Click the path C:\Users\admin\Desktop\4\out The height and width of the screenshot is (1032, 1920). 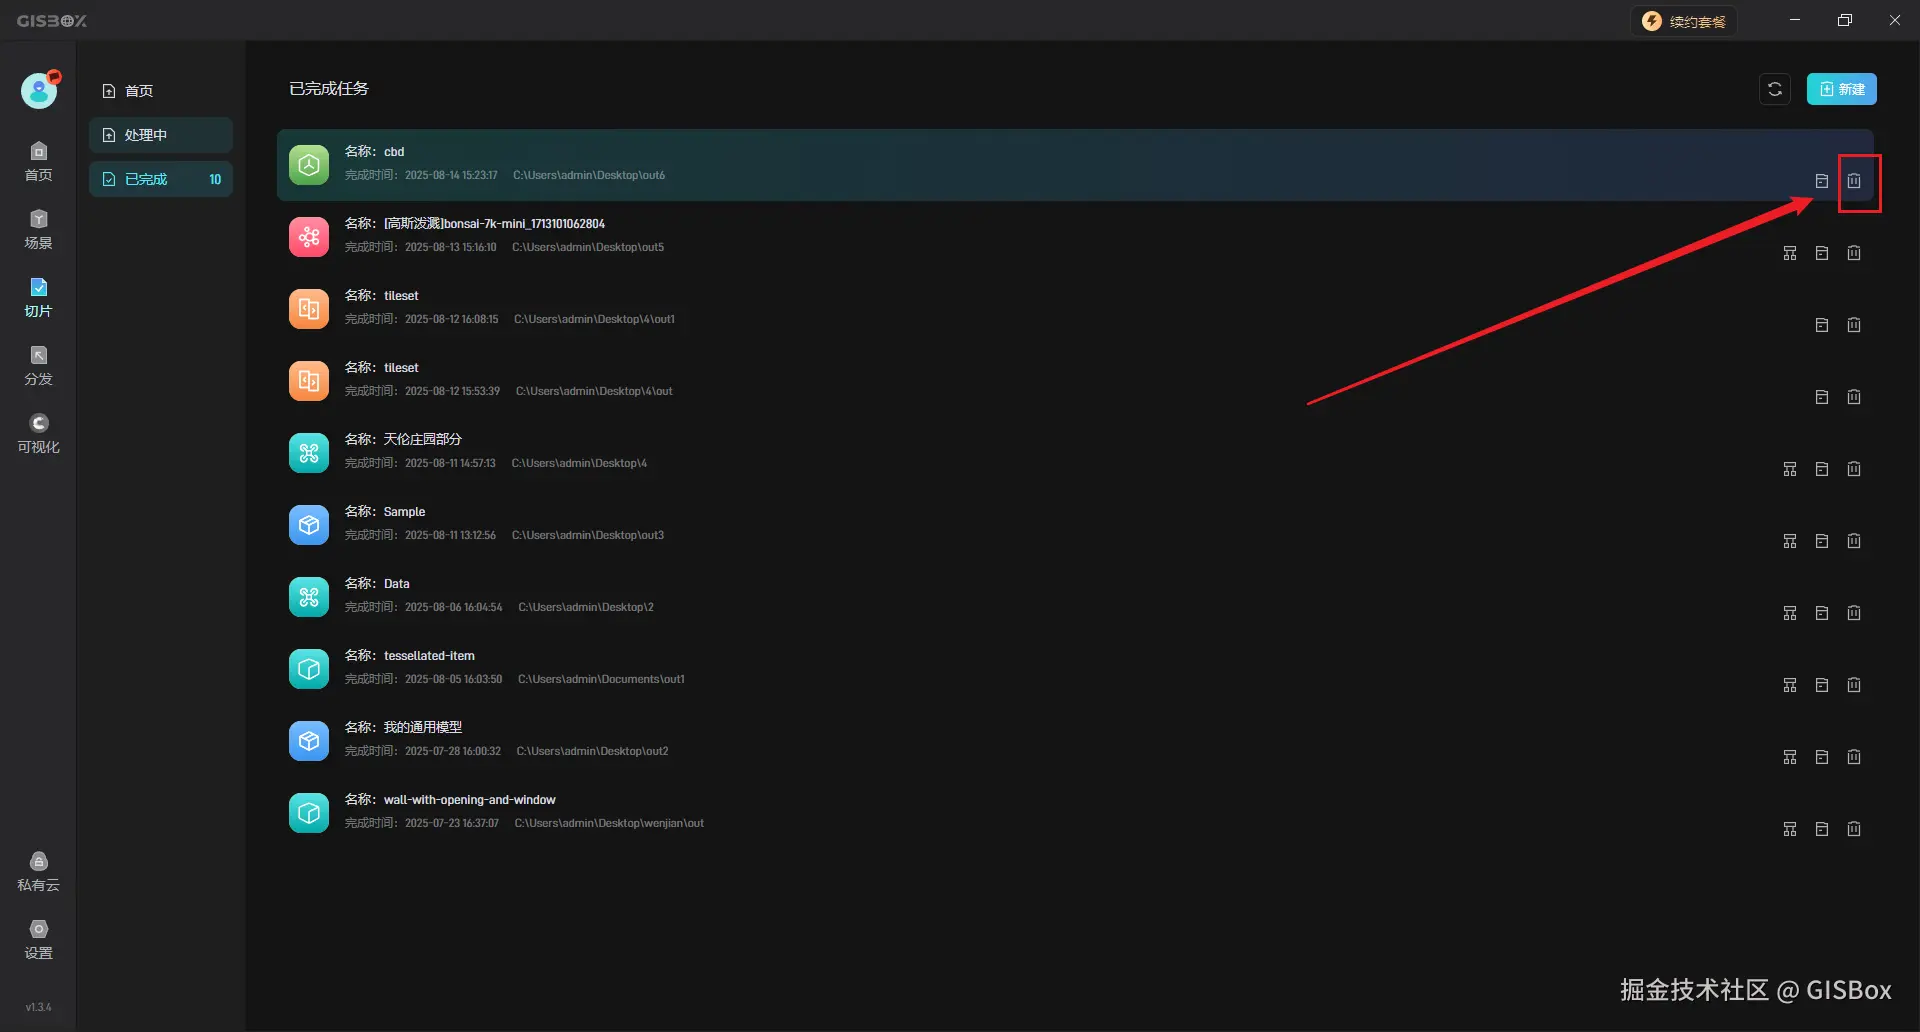pos(594,391)
